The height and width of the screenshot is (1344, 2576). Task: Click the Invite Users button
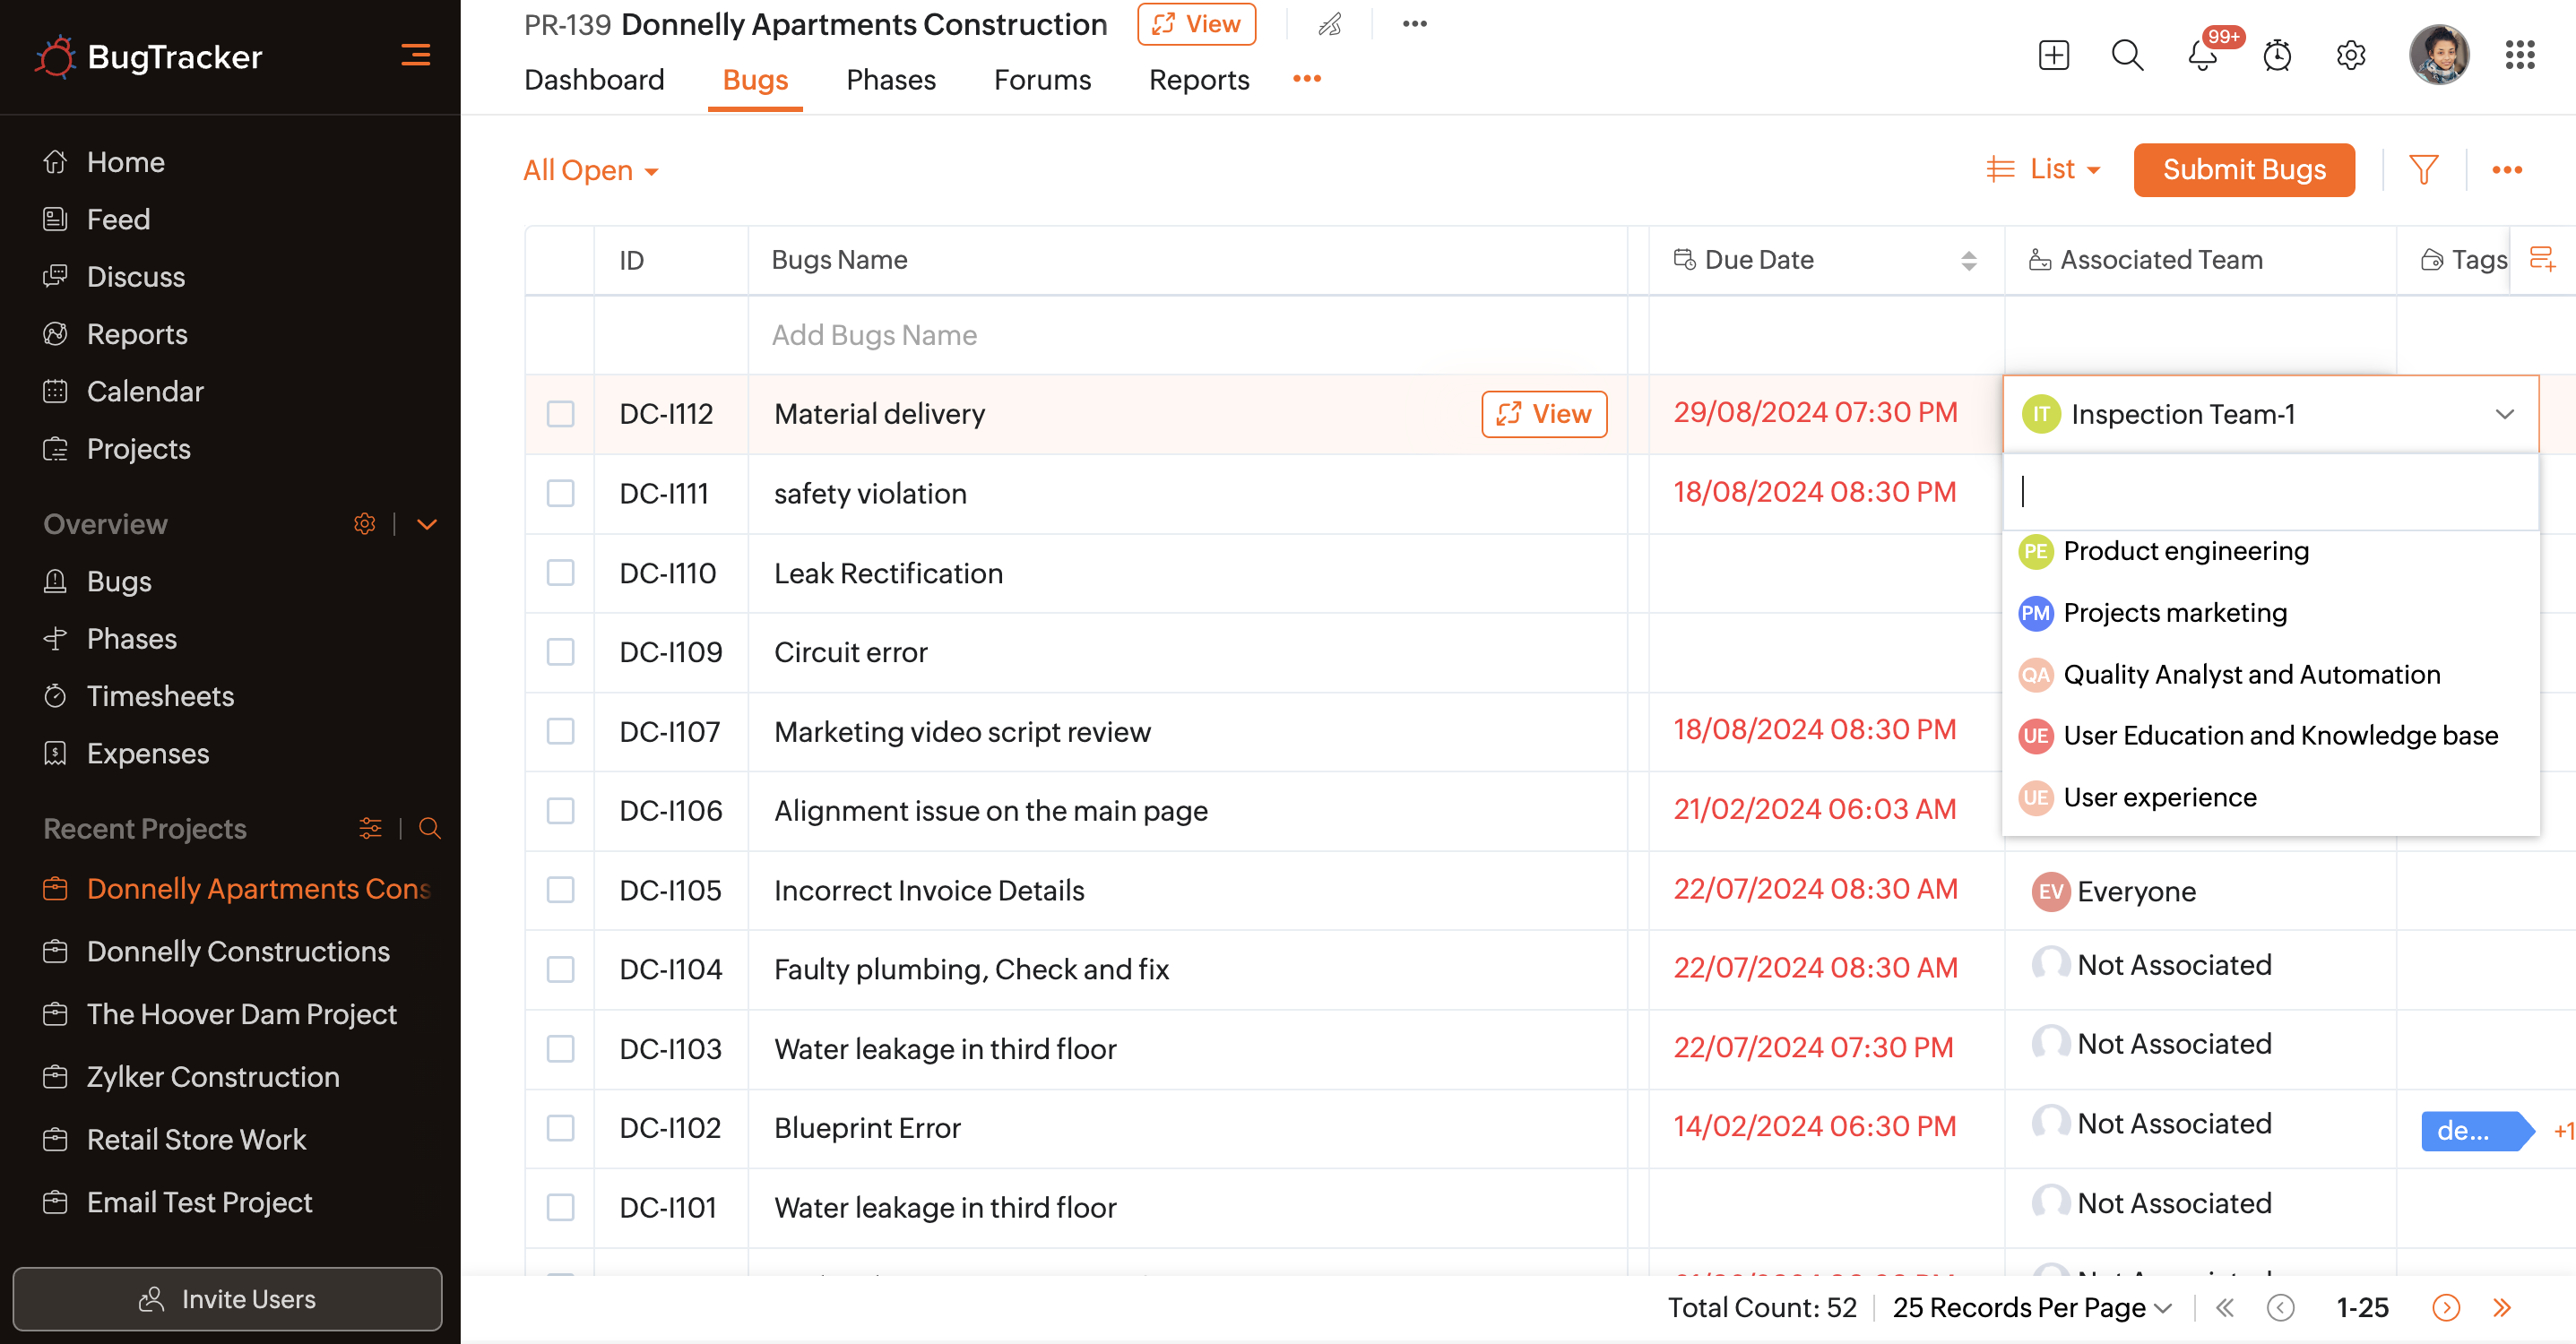tap(227, 1298)
